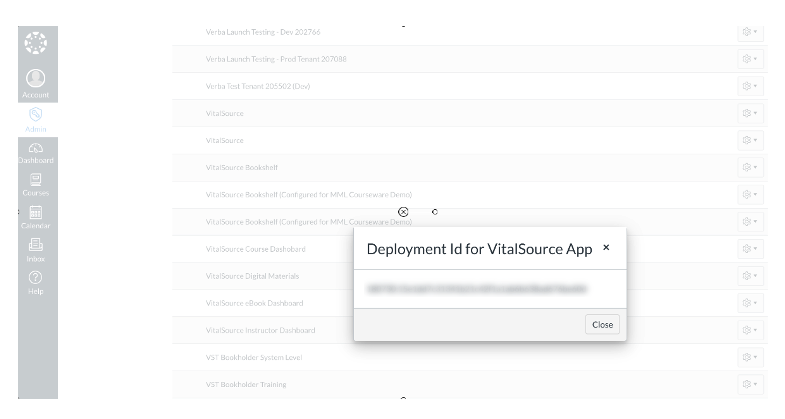Select Verba Launch Testing - Dev 202766 row text
The width and height of the screenshot is (785, 419).
click(x=263, y=32)
